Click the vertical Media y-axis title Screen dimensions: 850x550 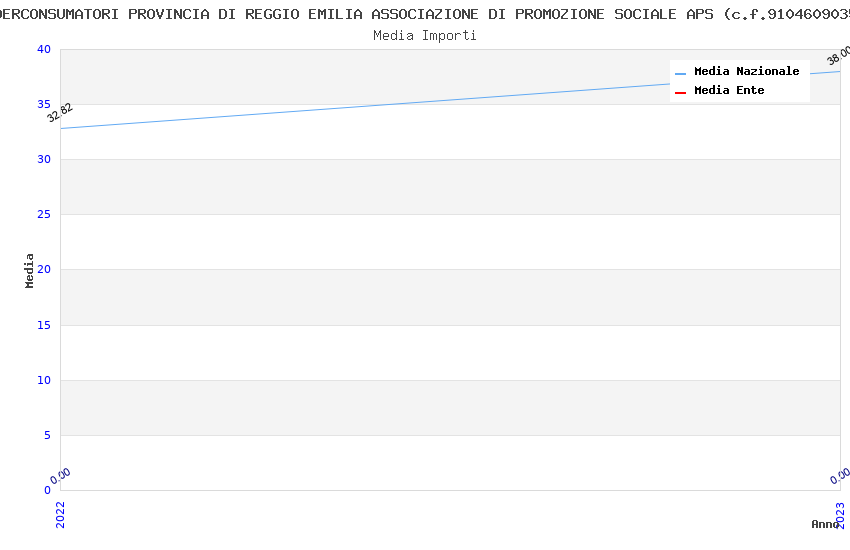pyautogui.click(x=30, y=270)
